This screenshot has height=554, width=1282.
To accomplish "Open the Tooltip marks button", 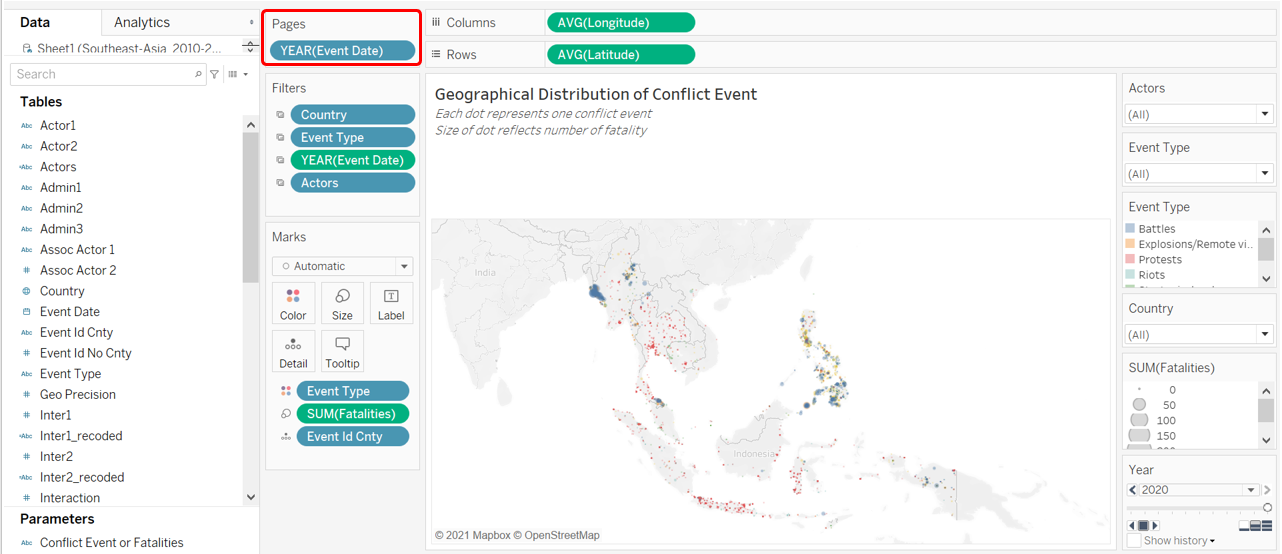I will tap(342, 351).
